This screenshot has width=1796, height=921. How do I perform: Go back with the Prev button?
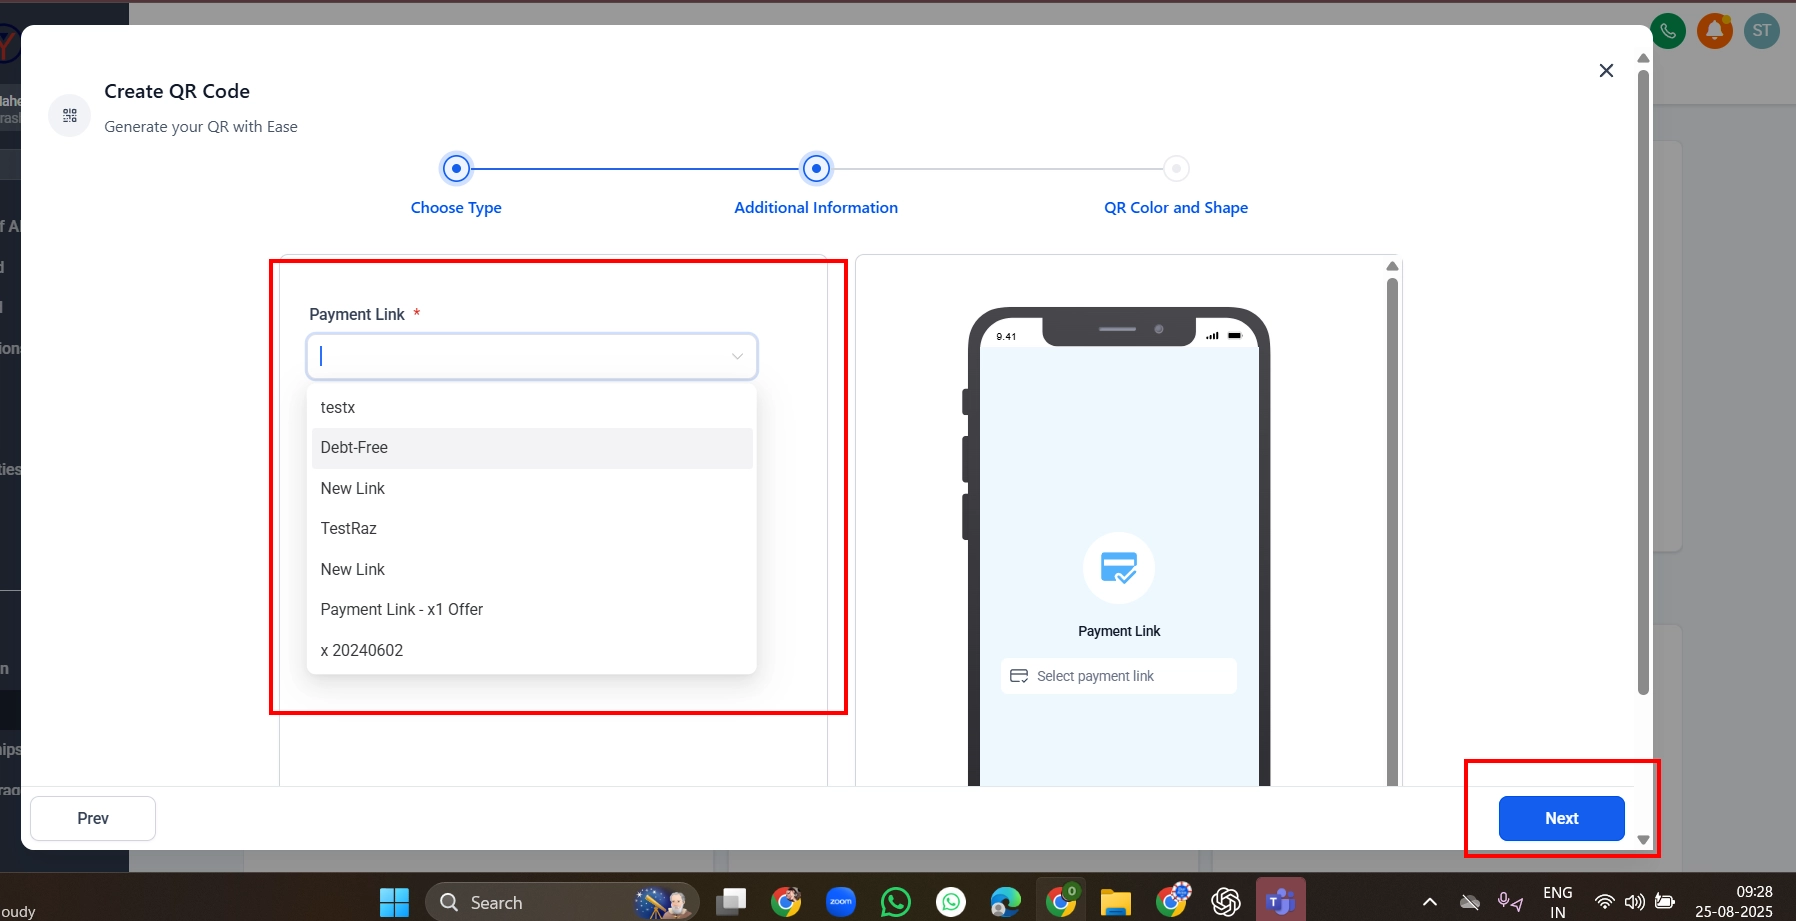pyautogui.click(x=93, y=819)
